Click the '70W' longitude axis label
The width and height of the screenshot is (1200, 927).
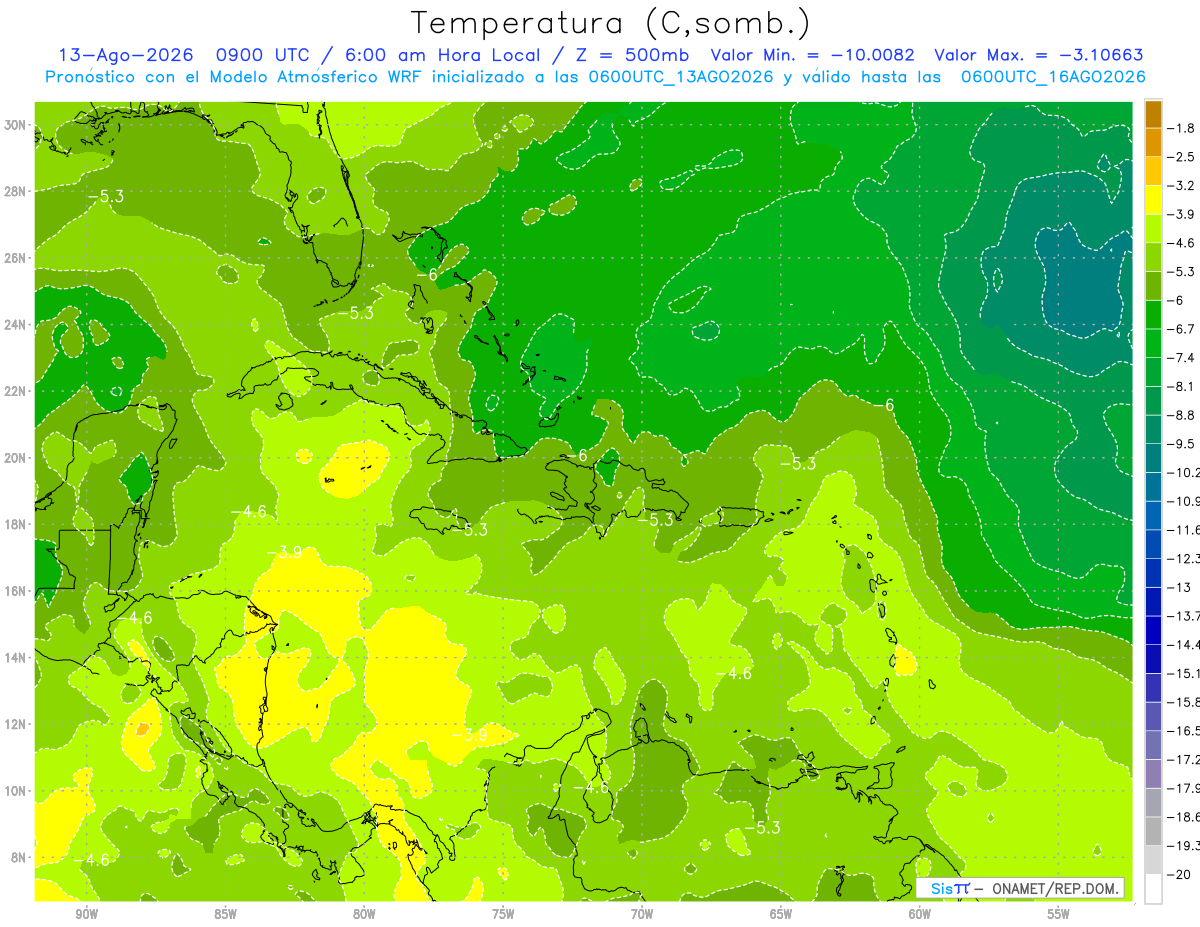coord(642,915)
